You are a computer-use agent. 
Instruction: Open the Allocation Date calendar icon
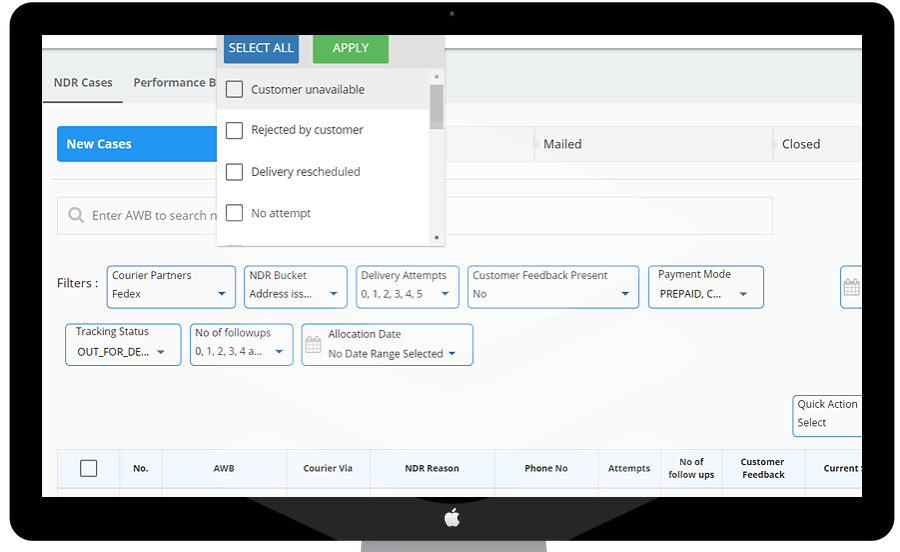tap(313, 344)
